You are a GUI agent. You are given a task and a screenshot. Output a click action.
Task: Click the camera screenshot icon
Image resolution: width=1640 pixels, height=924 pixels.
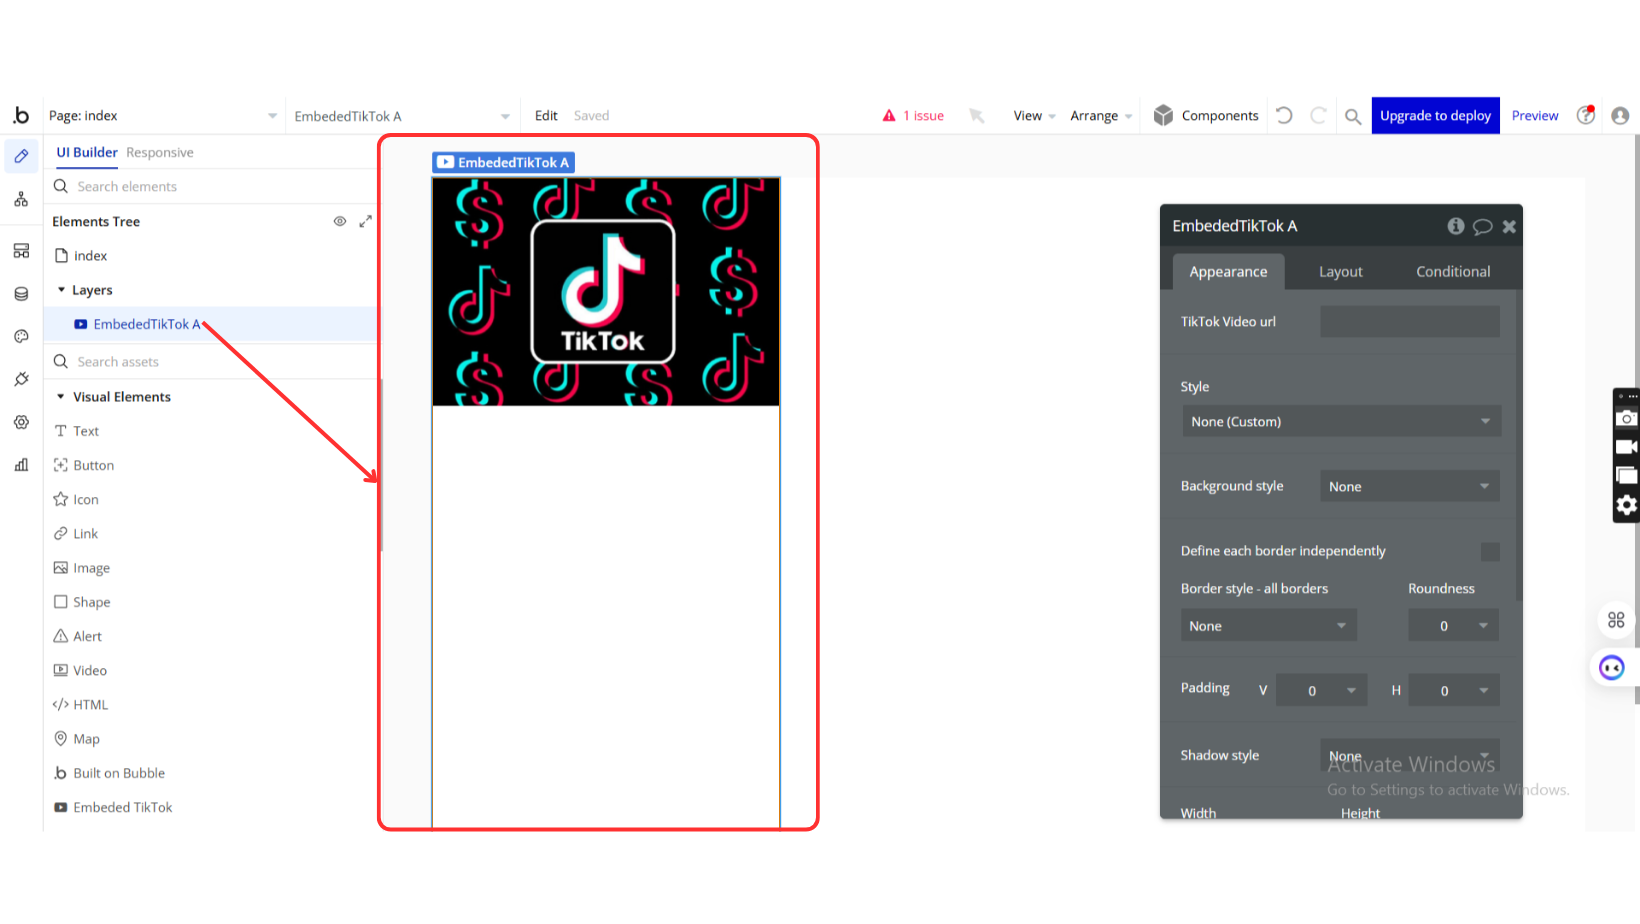(1627, 418)
